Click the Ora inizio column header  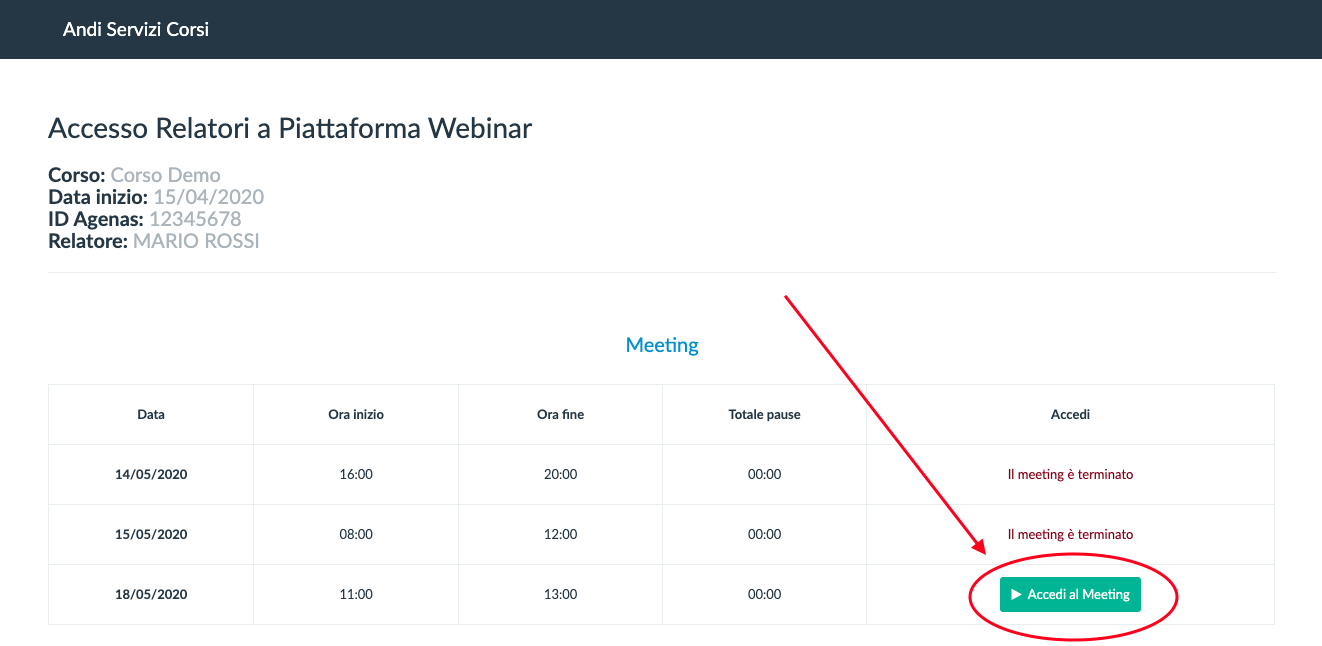click(356, 414)
